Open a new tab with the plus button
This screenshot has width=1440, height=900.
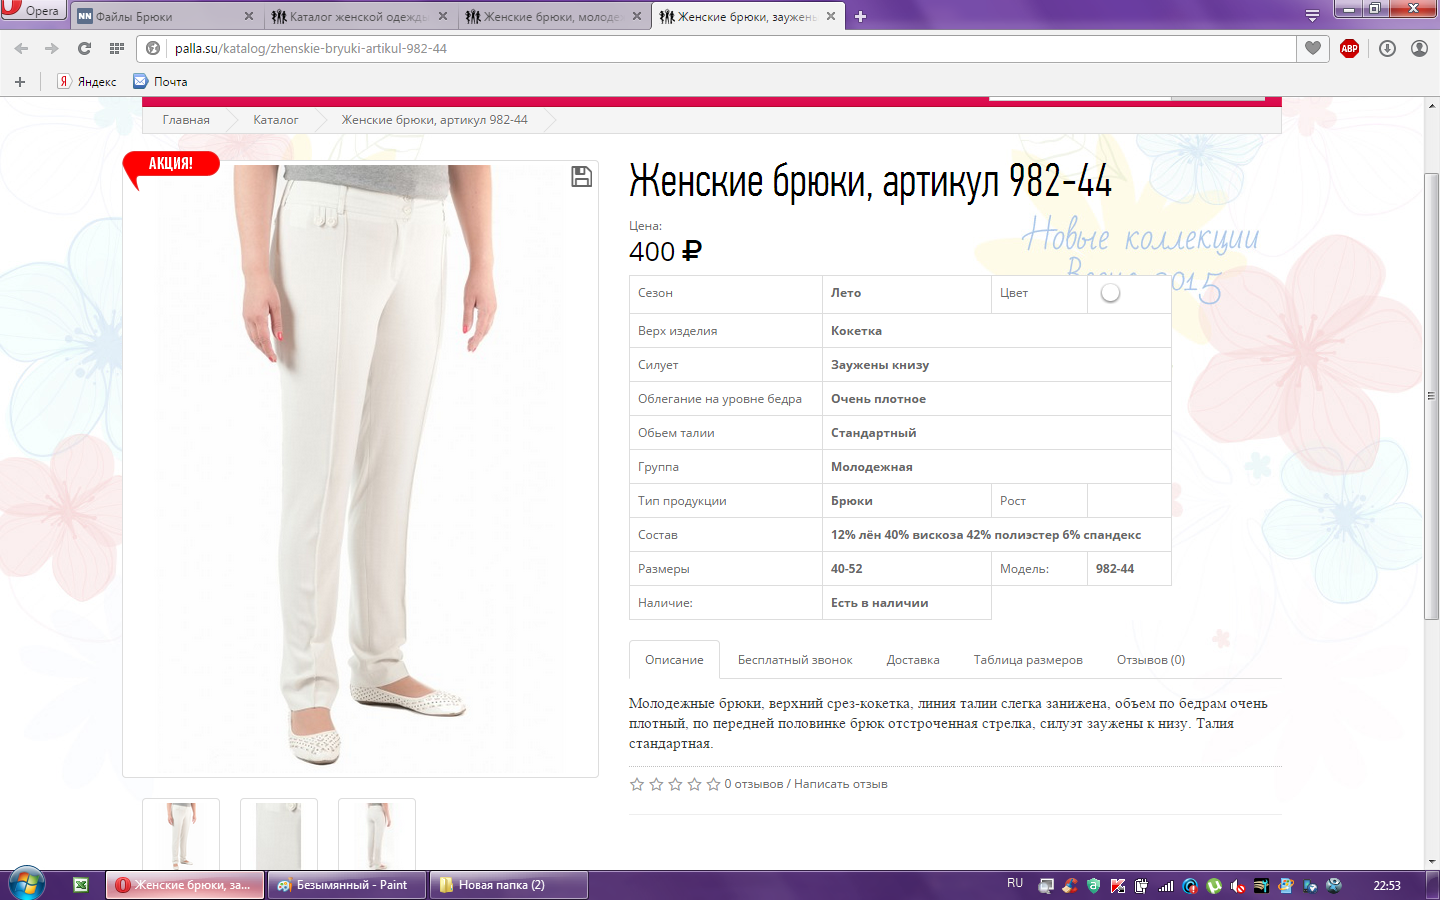tap(860, 16)
